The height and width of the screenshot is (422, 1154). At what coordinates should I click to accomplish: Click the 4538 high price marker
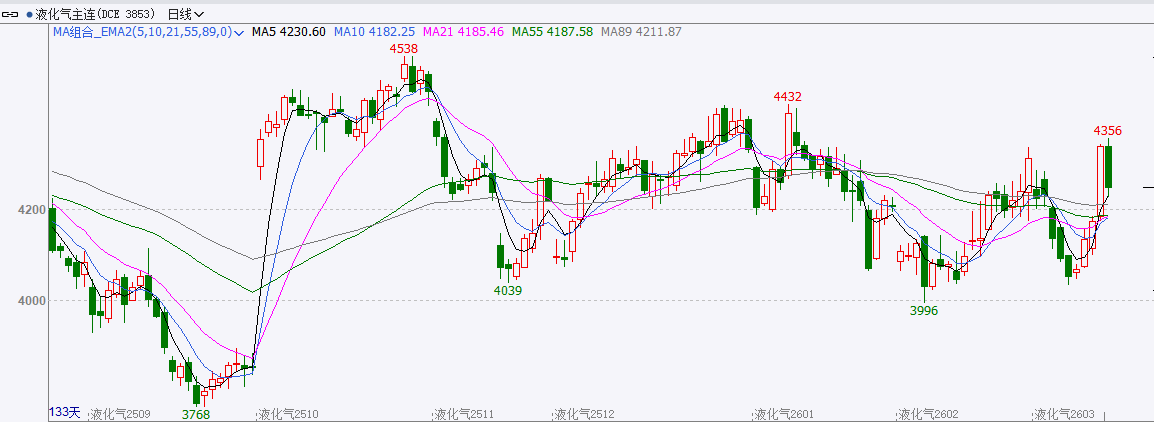(404, 48)
